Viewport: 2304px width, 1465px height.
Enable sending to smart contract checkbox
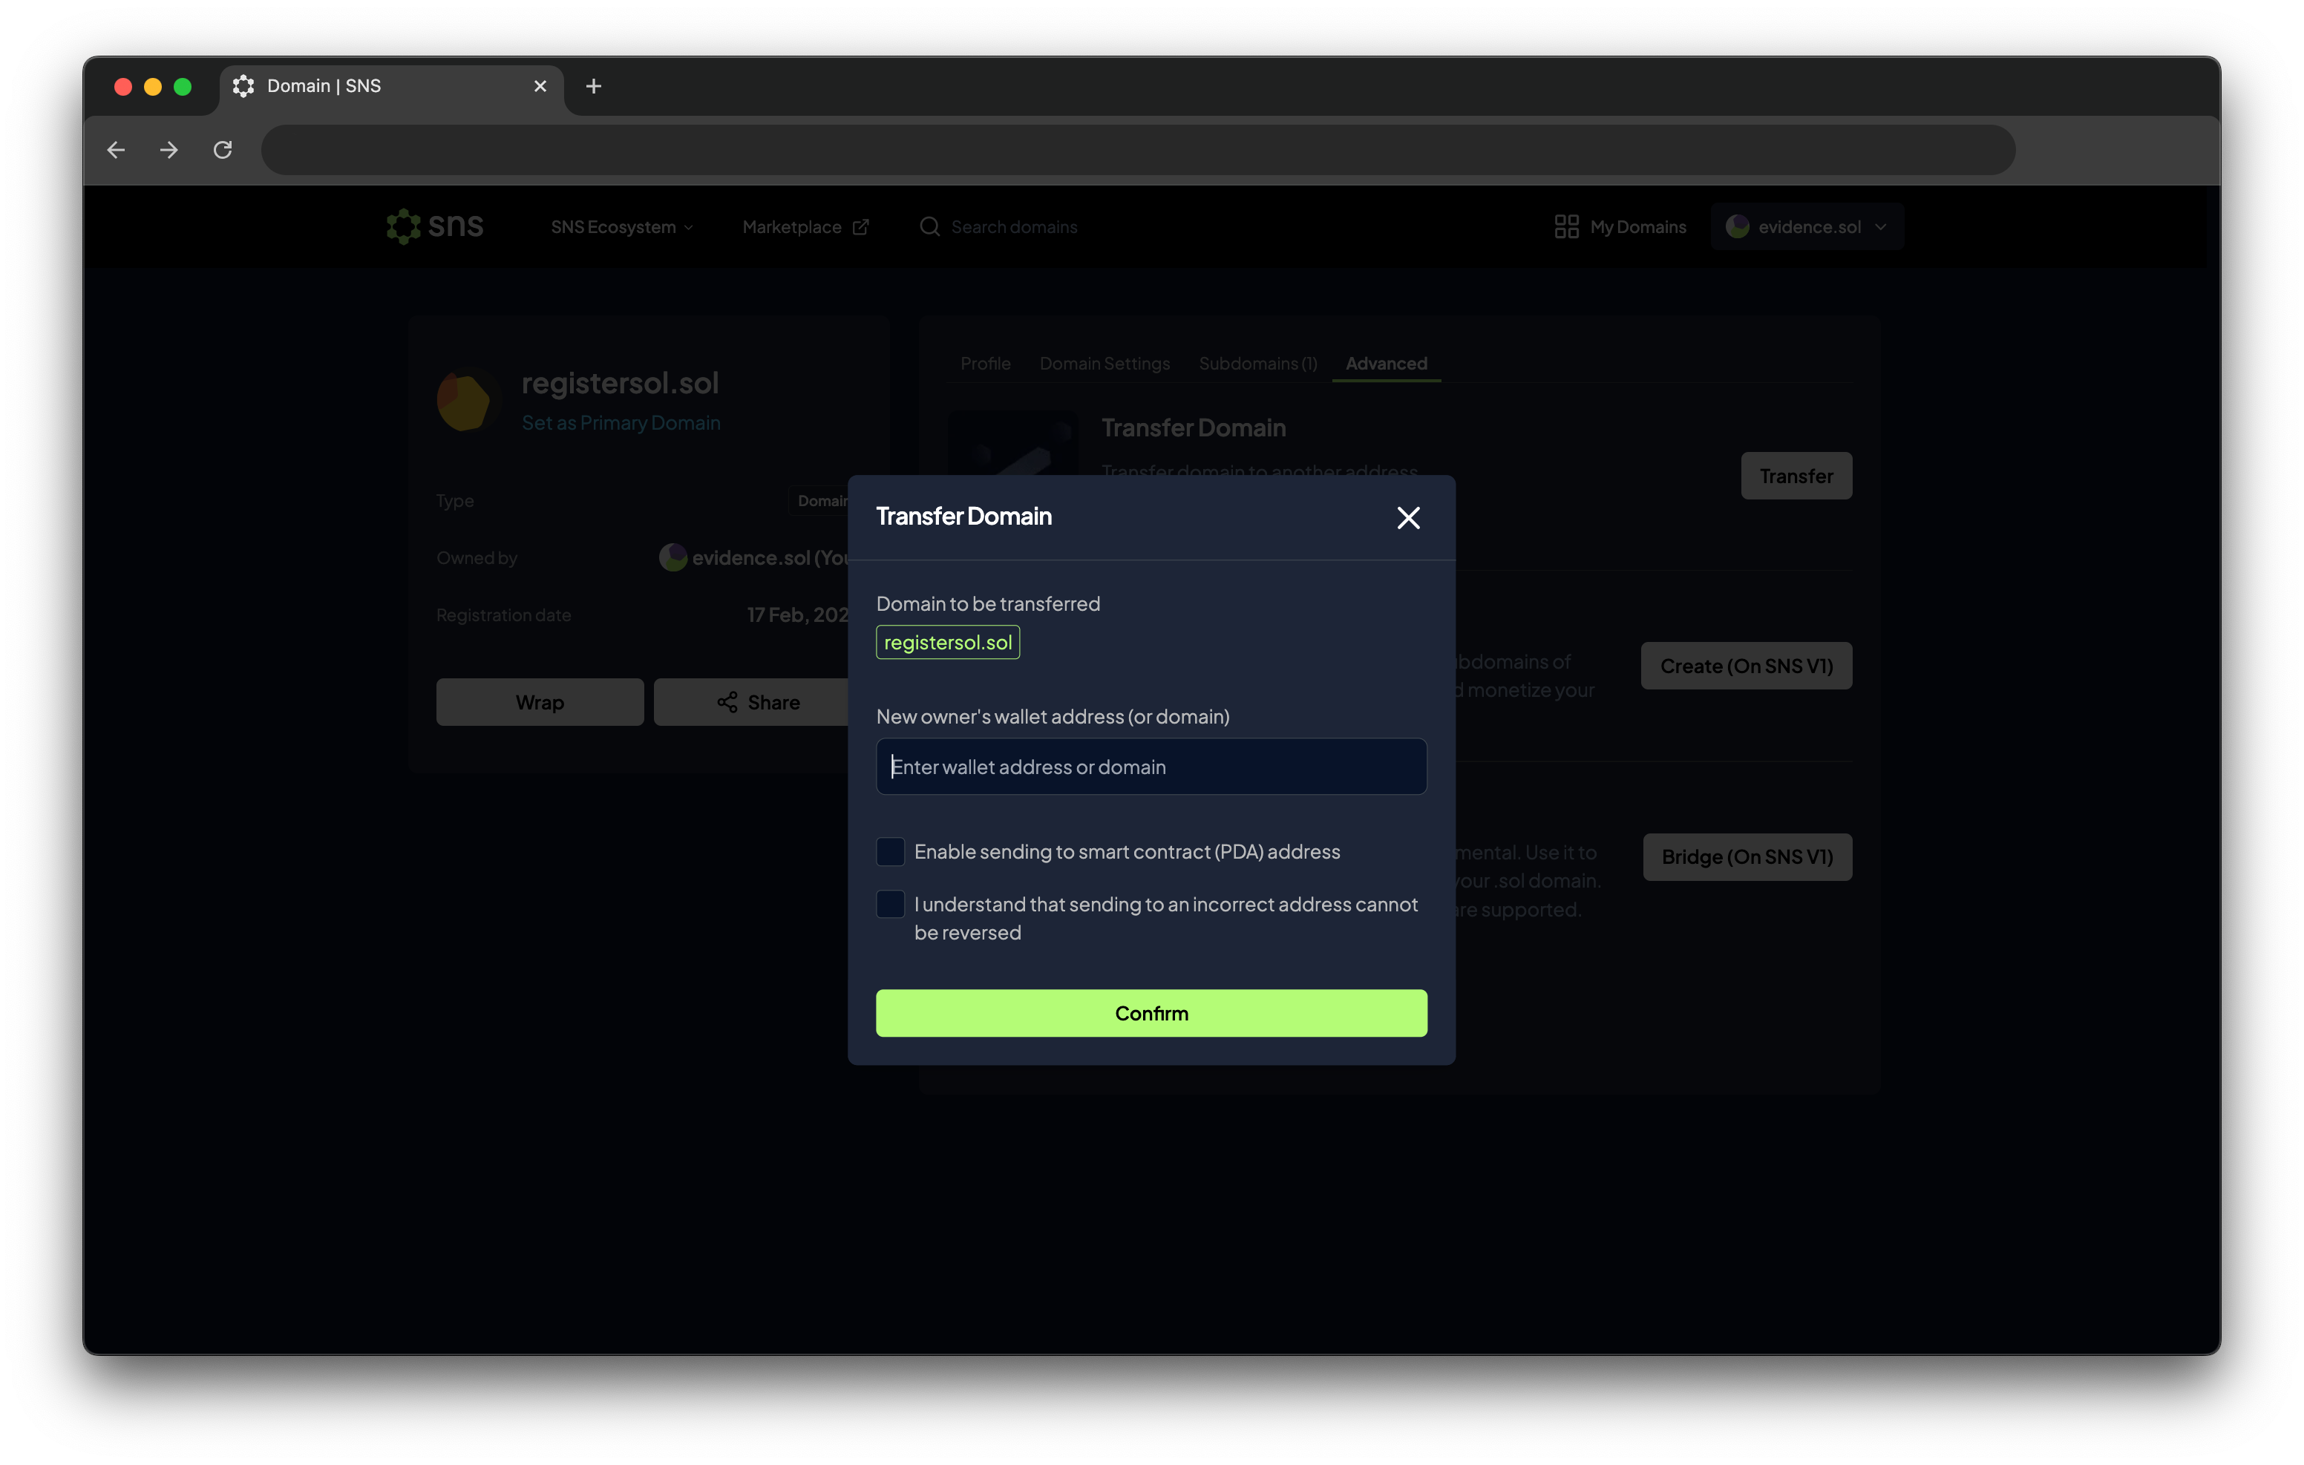pyautogui.click(x=890, y=851)
